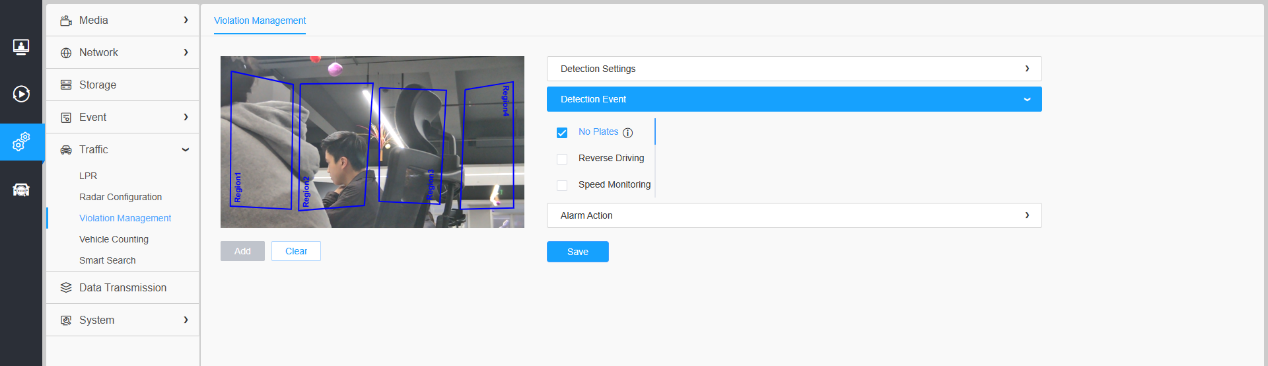Open the Data Transmission menu item
The width and height of the screenshot is (1268, 366).
tap(122, 288)
